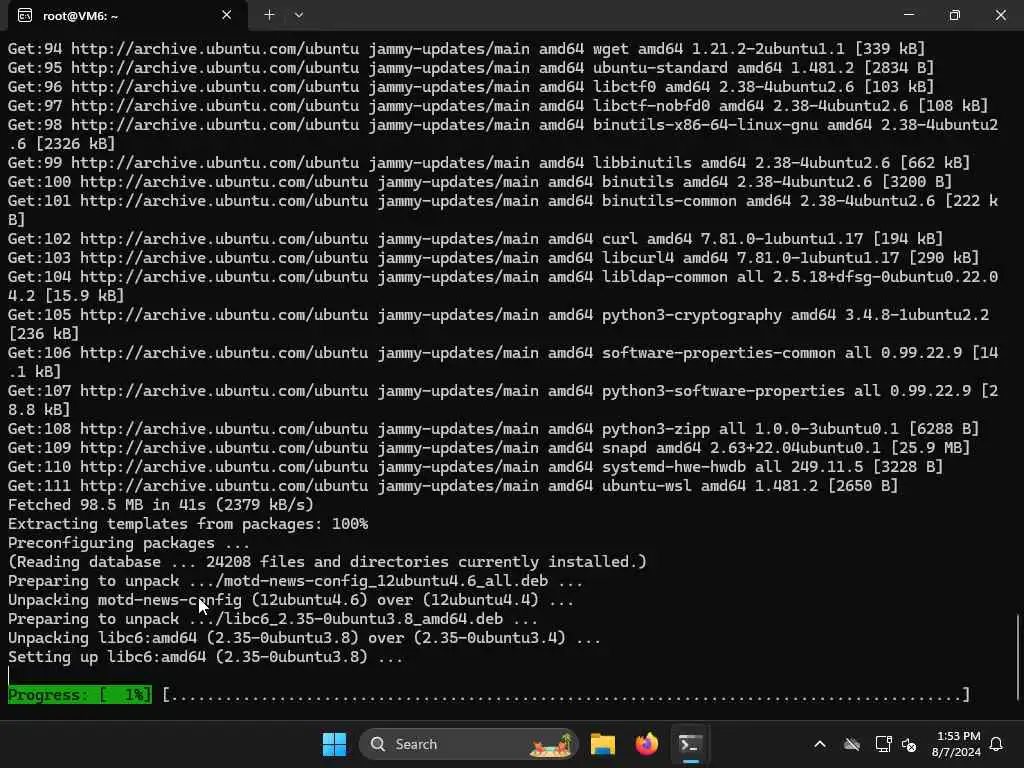This screenshot has width=1024, height=768.
Task: Click the green Progress 1% indicator
Action: tap(80, 695)
